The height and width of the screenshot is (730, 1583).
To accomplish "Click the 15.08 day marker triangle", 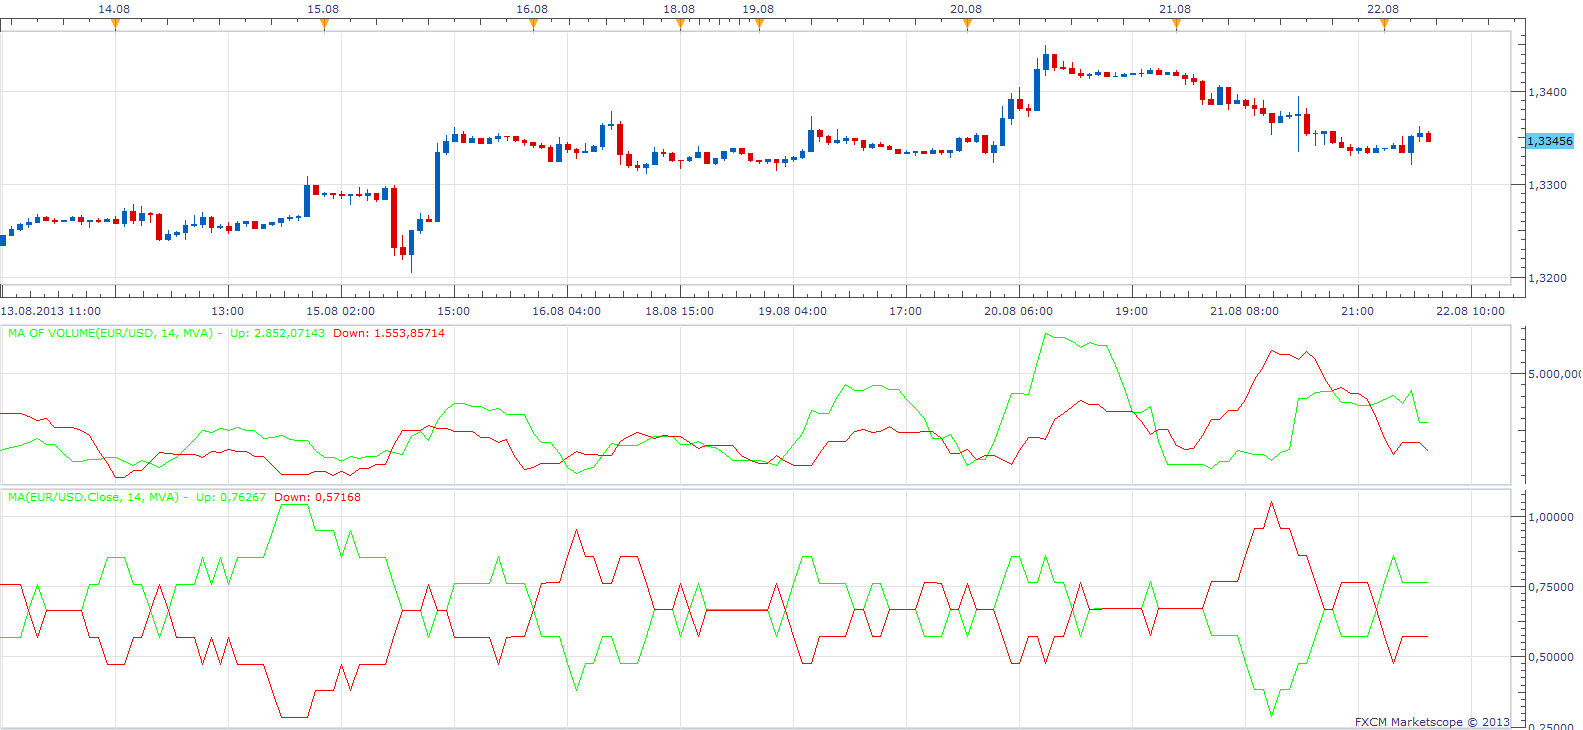I will (x=324, y=24).
